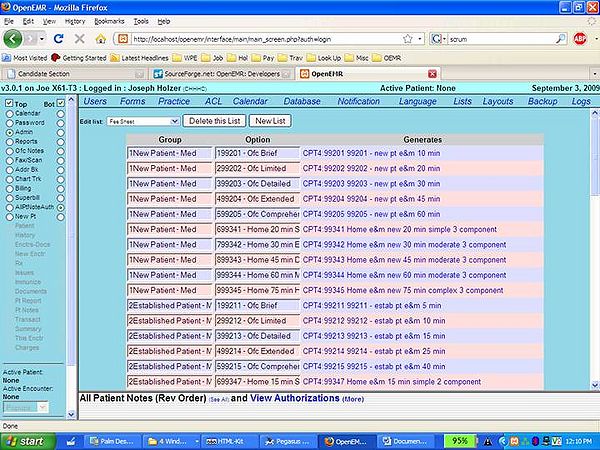600x450 pixels.
Task: Click the Firefox back arrow button
Action: (14, 39)
